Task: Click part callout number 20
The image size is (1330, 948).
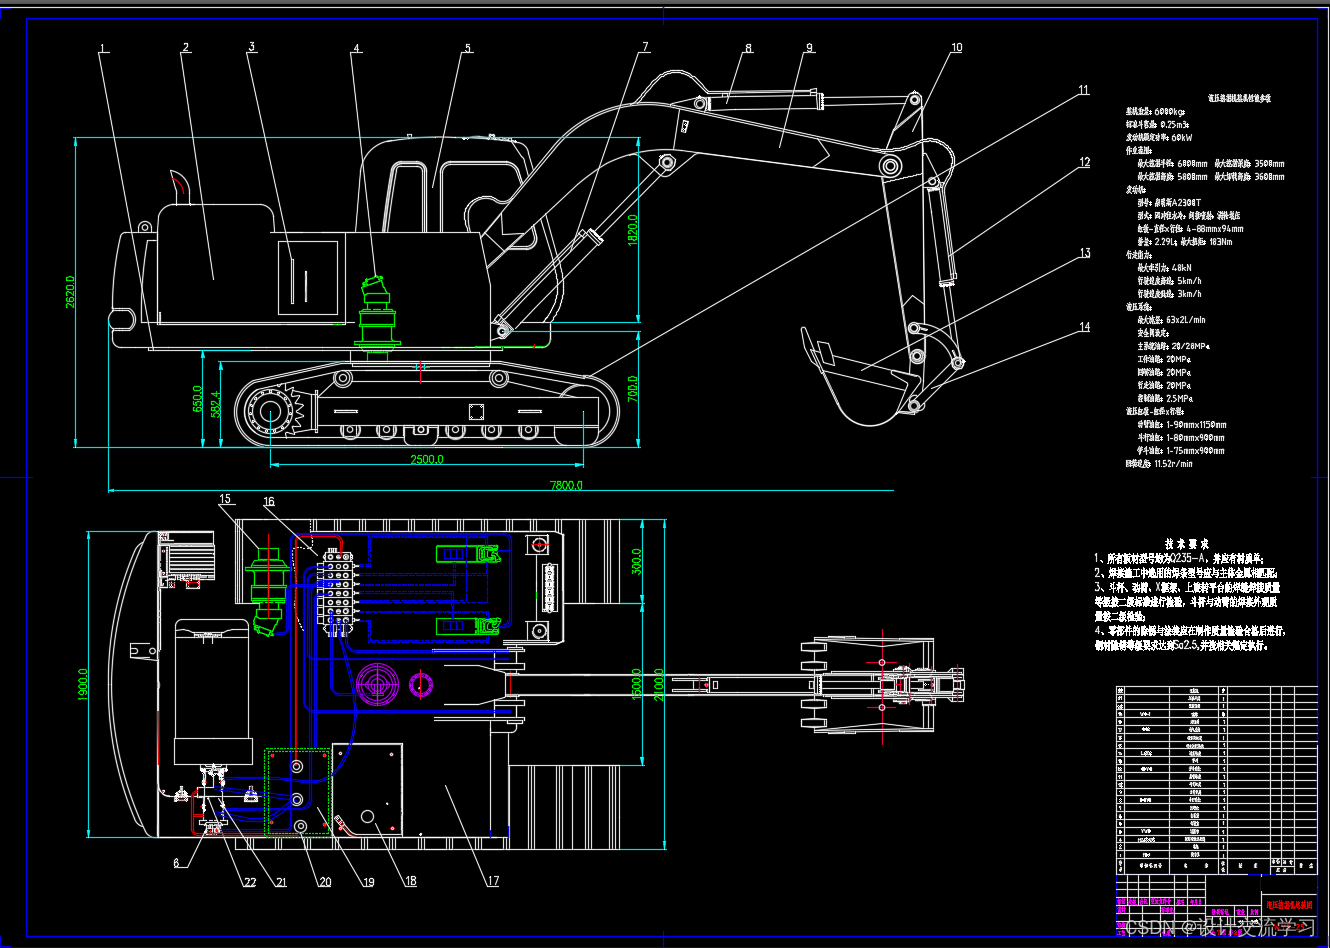Action: click(x=325, y=882)
